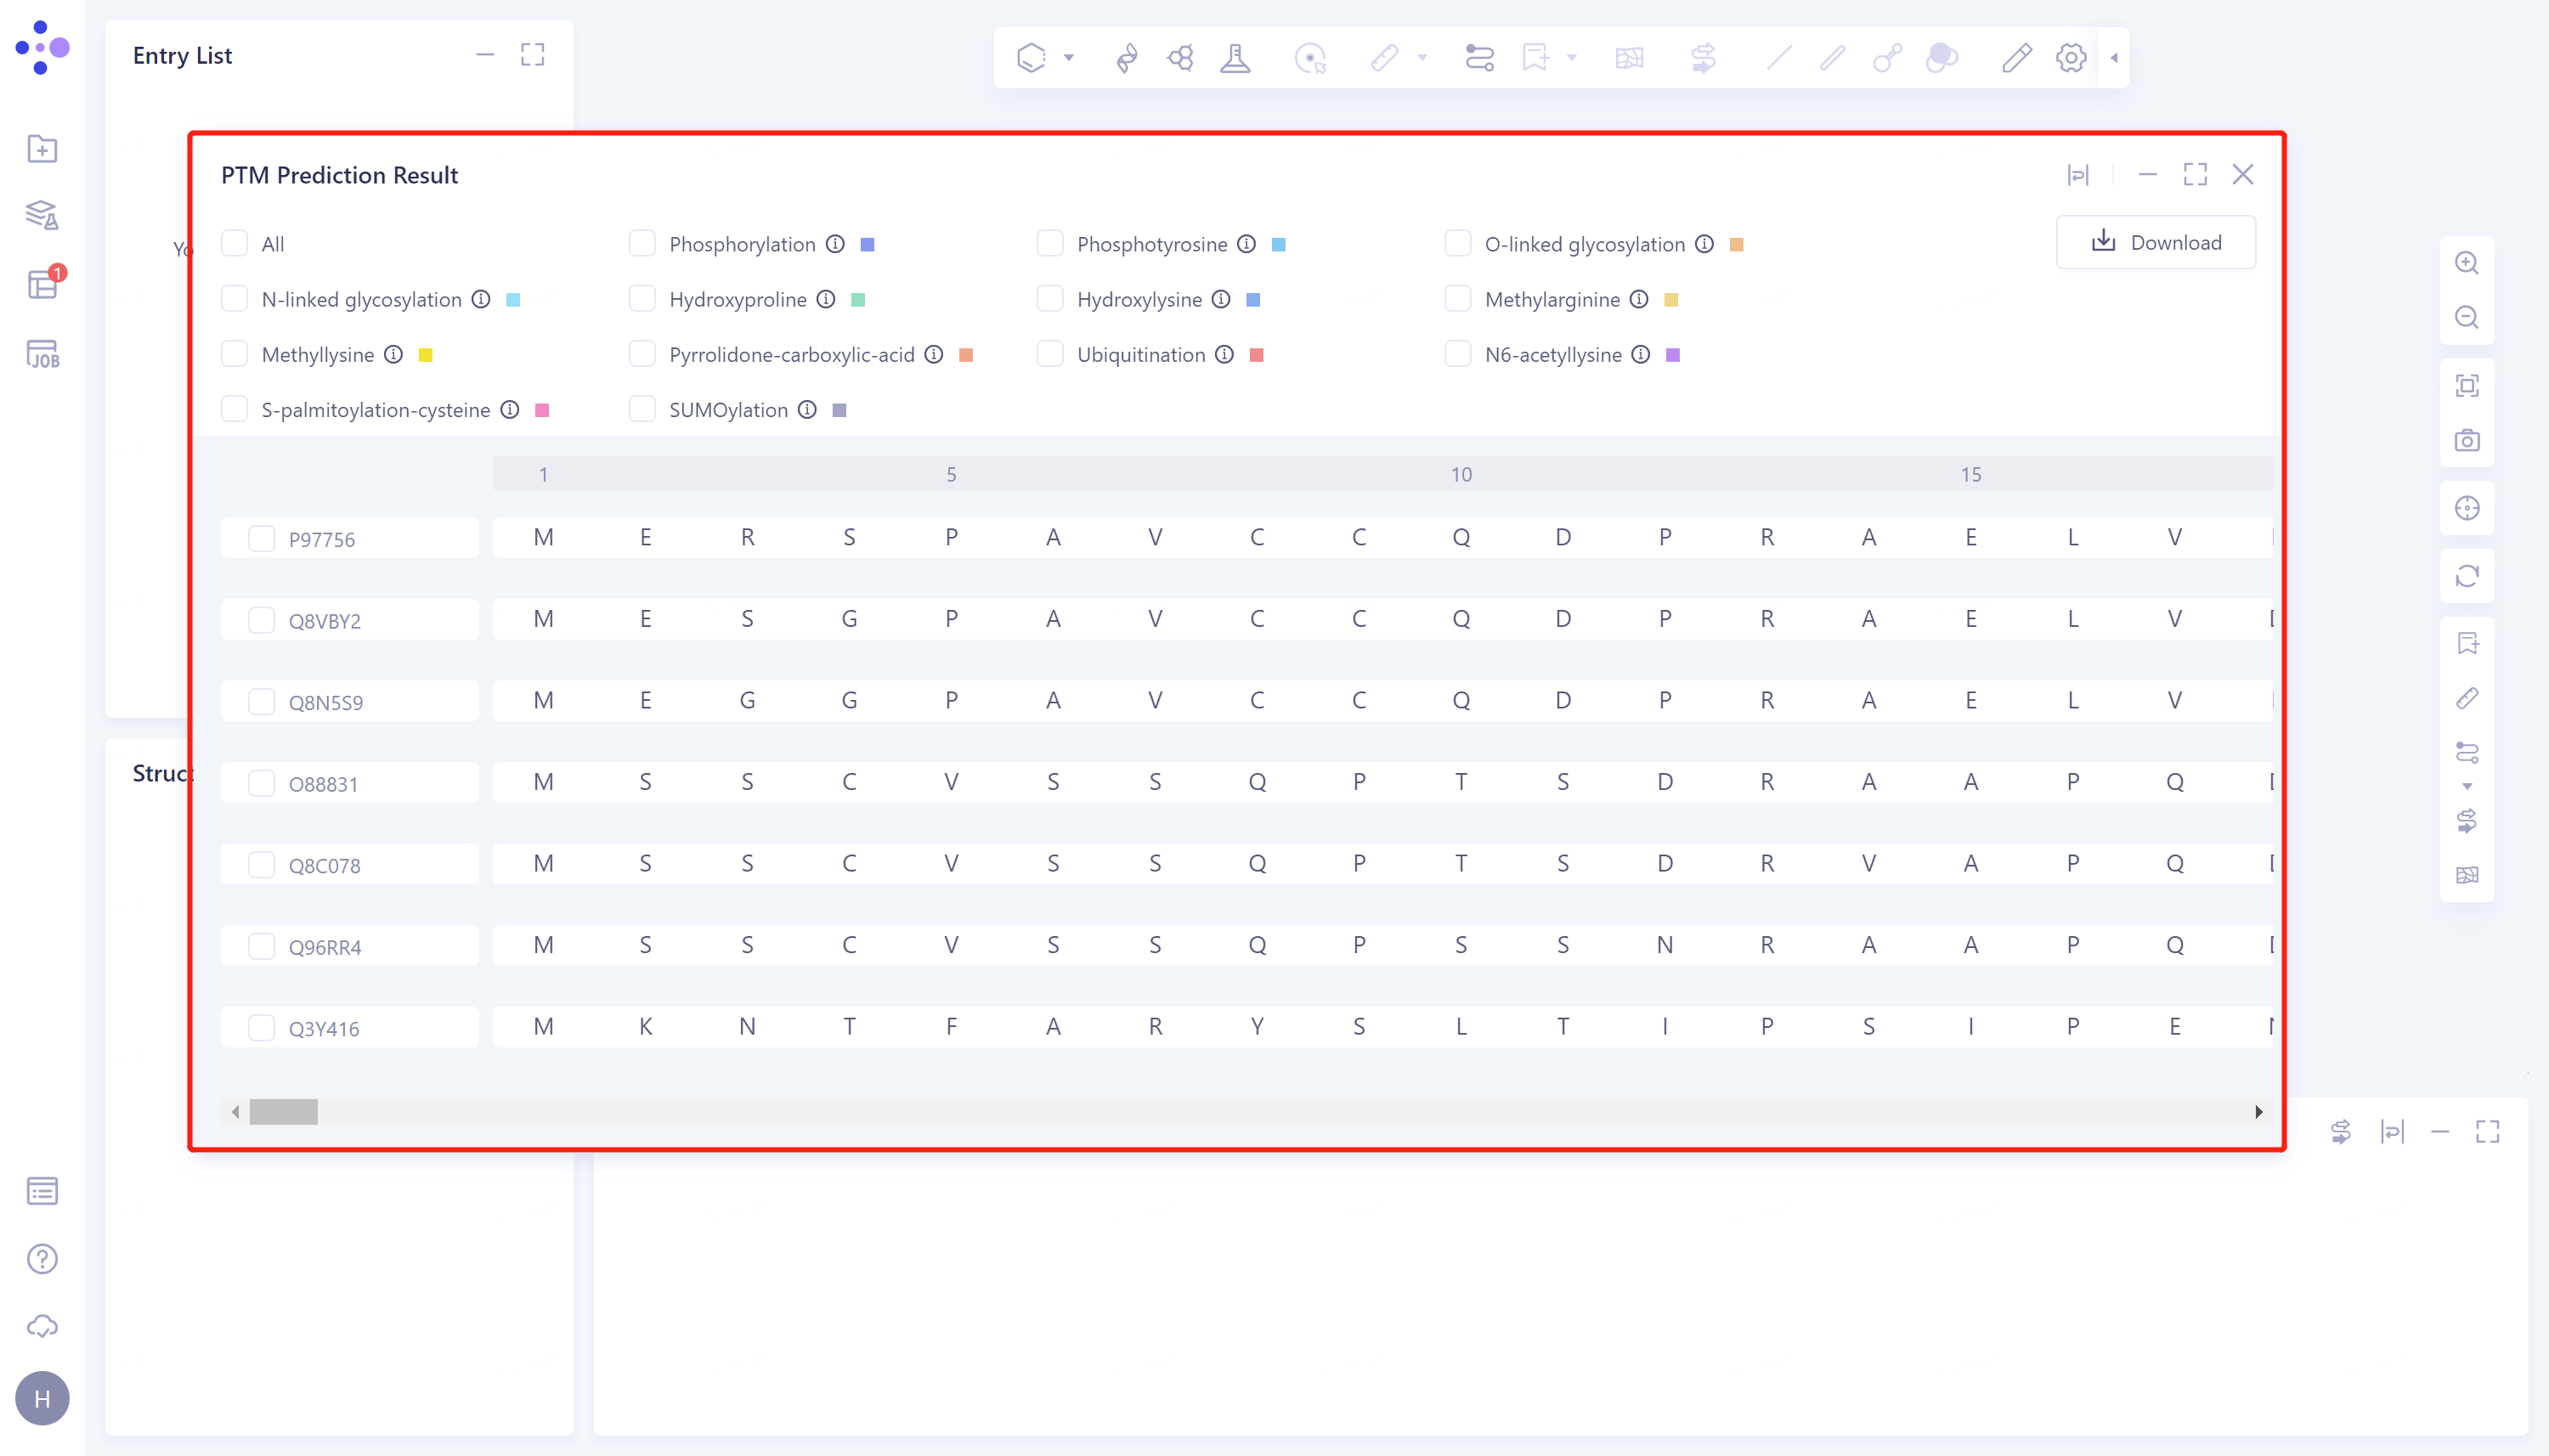Click the Ubiquitination red color swatch
Viewport: 2549px width, 1456px height.
pyautogui.click(x=1257, y=354)
